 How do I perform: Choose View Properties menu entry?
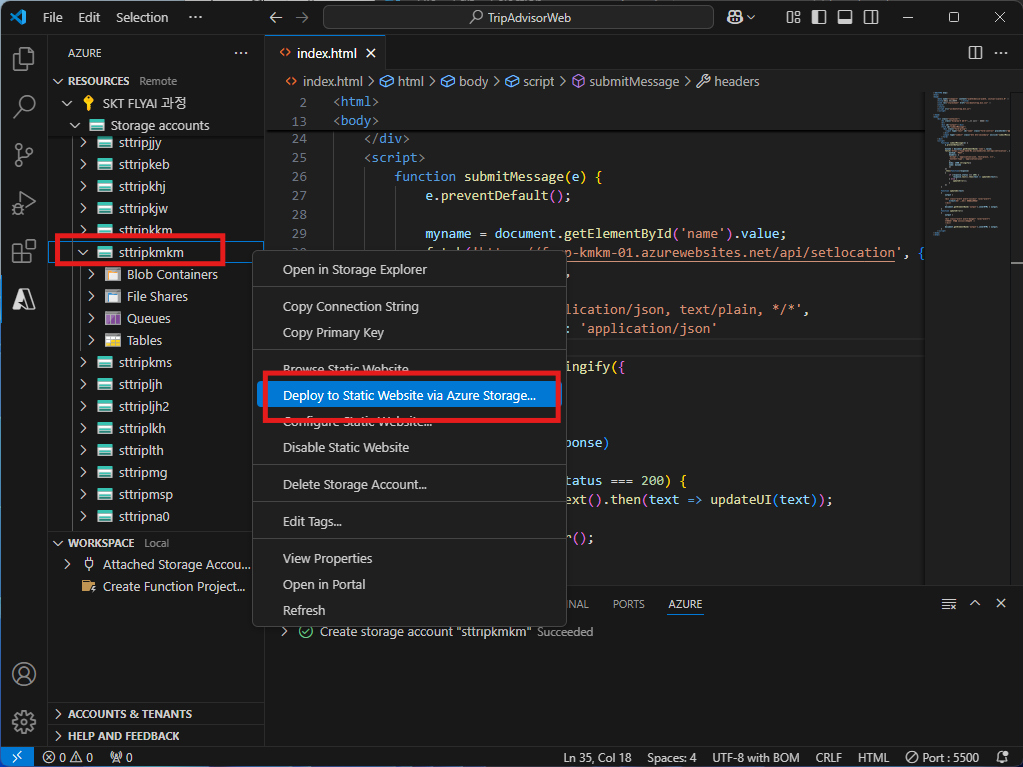pyautogui.click(x=409, y=558)
